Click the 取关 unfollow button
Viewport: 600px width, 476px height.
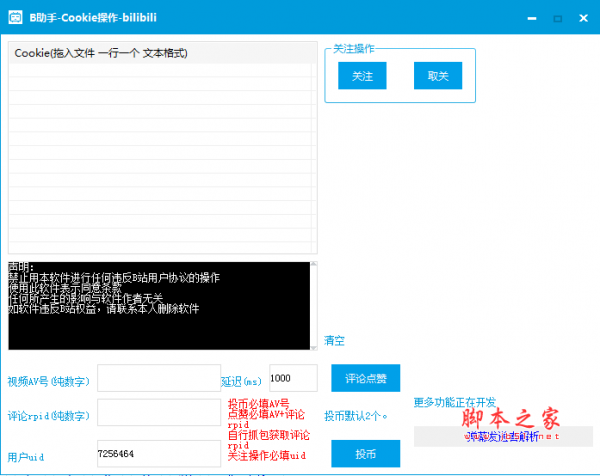tap(438, 76)
